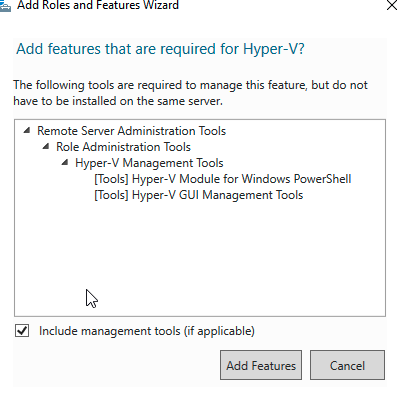Select Hyper-V Management Tools row
Image resolution: width=406 pixels, height=404 pixels.
click(149, 163)
